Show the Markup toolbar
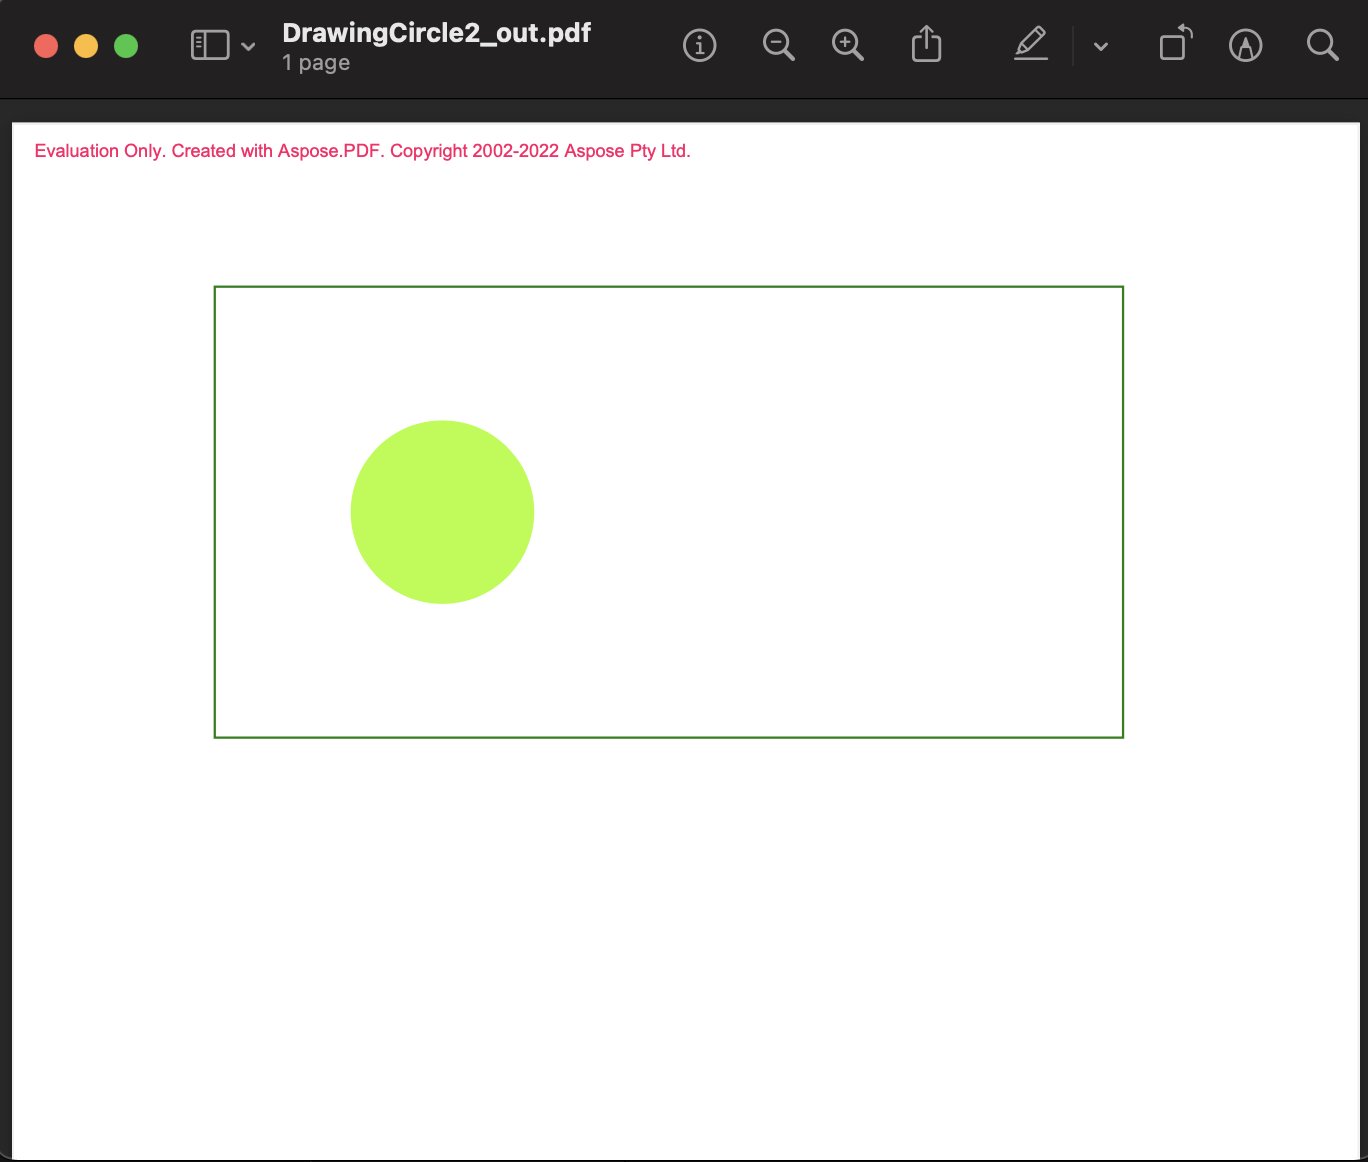The width and height of the screenshot is (1368, 1162). coord(1245,45)
